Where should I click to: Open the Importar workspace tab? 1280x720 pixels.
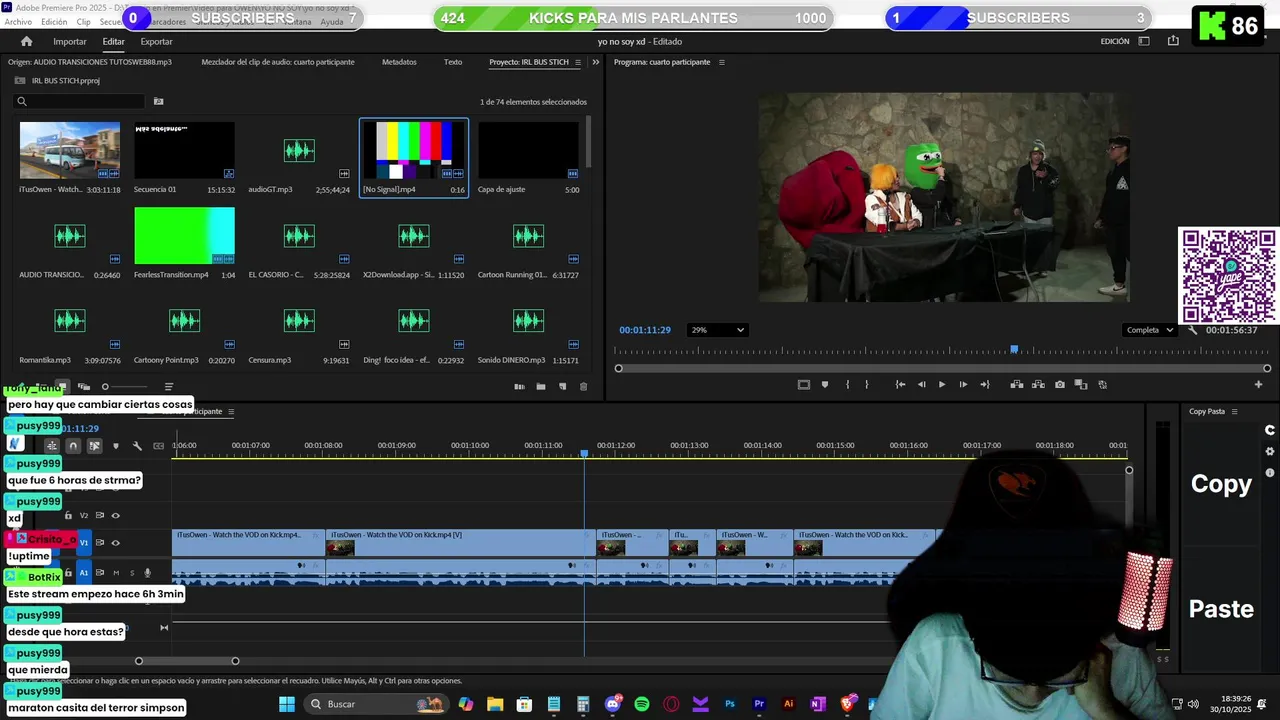(x=70, y=41)
